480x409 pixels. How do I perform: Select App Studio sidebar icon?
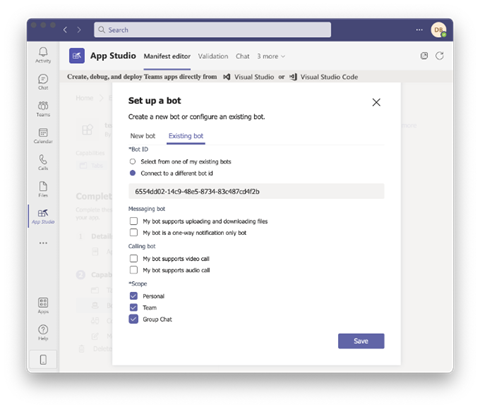(x=43, y=216)
